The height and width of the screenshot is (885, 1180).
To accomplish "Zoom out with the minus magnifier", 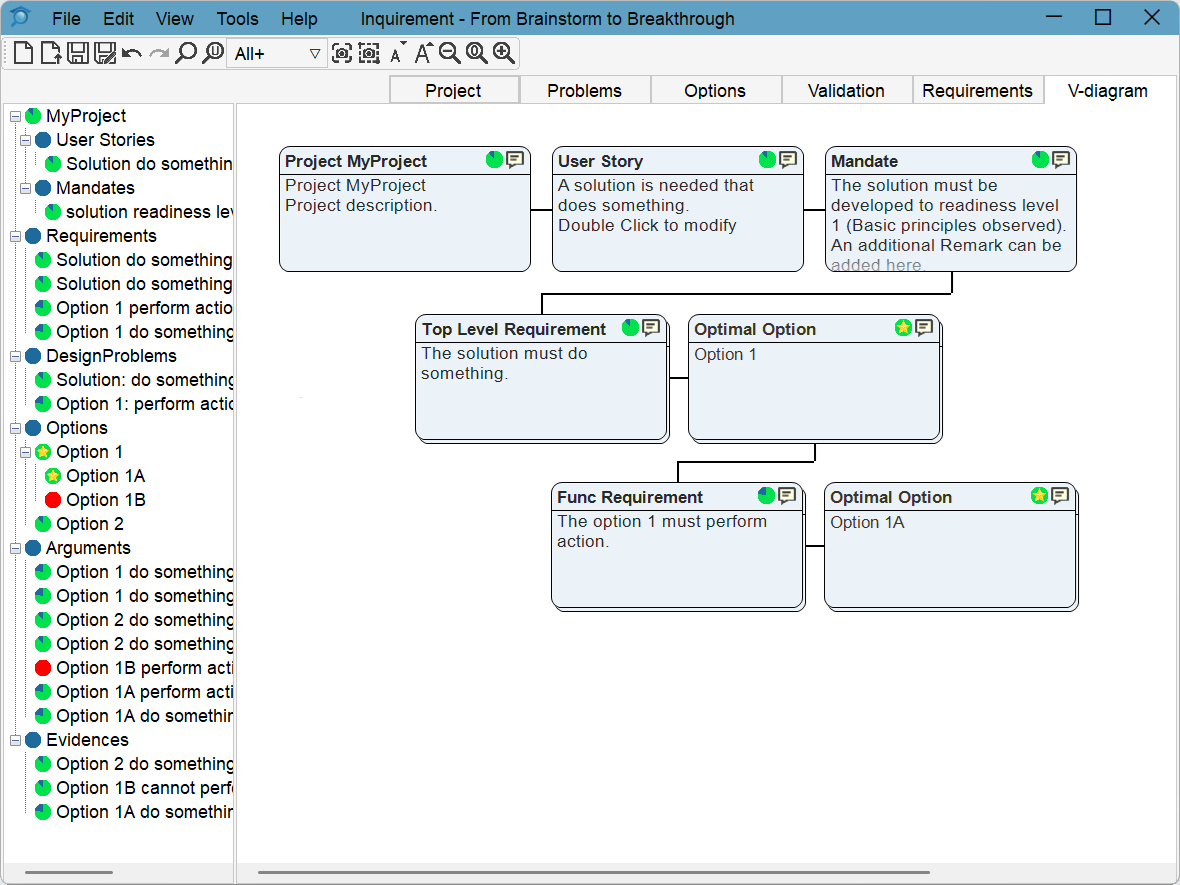I will click(449, 53).
